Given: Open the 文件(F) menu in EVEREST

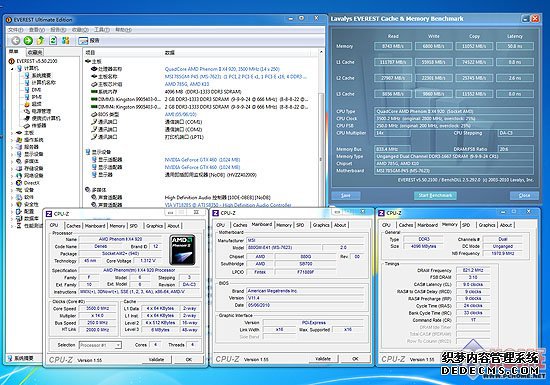Looking at the screenshot, I should click(x=16, y=30).
